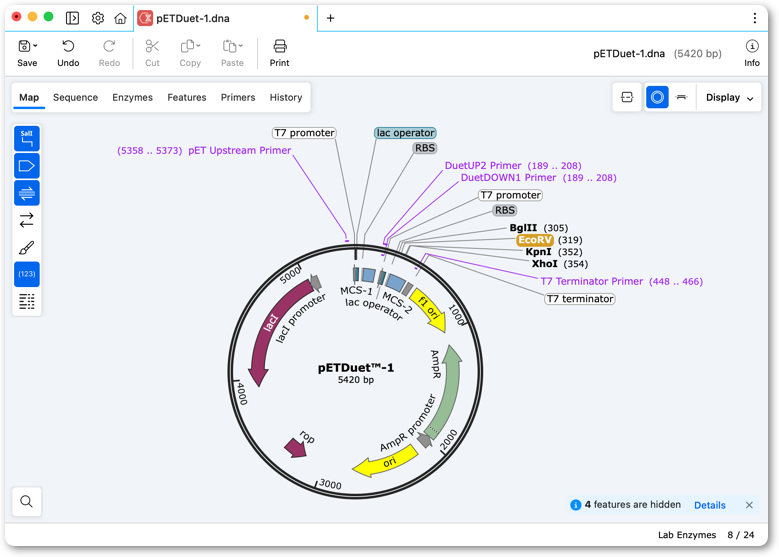Switch to the History tab

[286, 97]
